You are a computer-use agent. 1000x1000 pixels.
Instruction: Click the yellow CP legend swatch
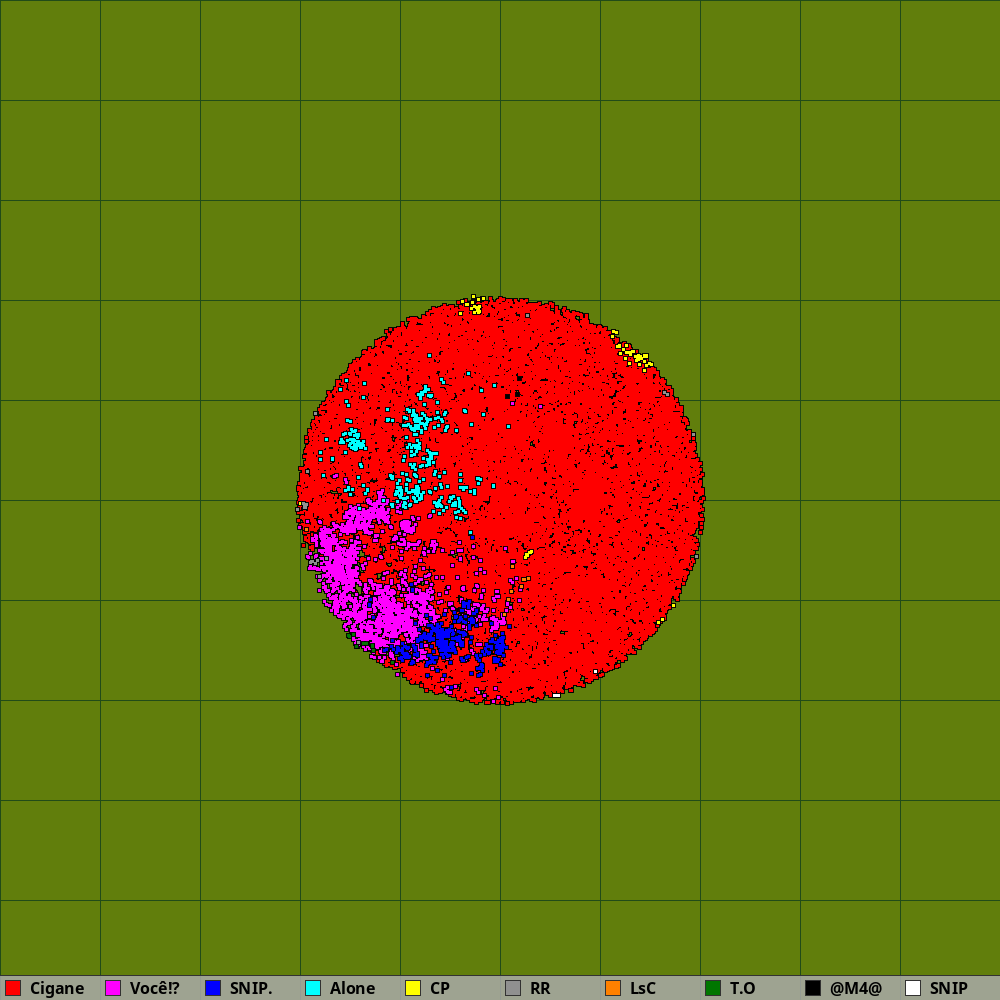(x=413, y=988)
